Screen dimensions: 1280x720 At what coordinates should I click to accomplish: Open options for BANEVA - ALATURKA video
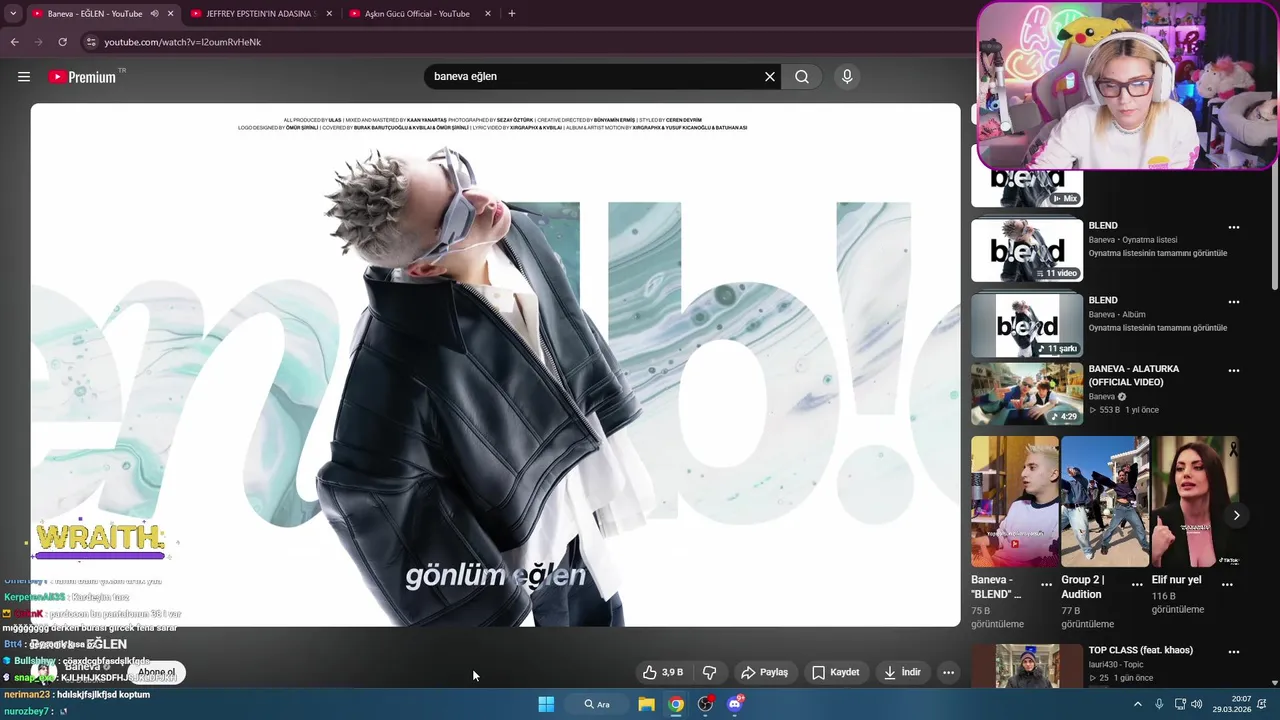1234,370
